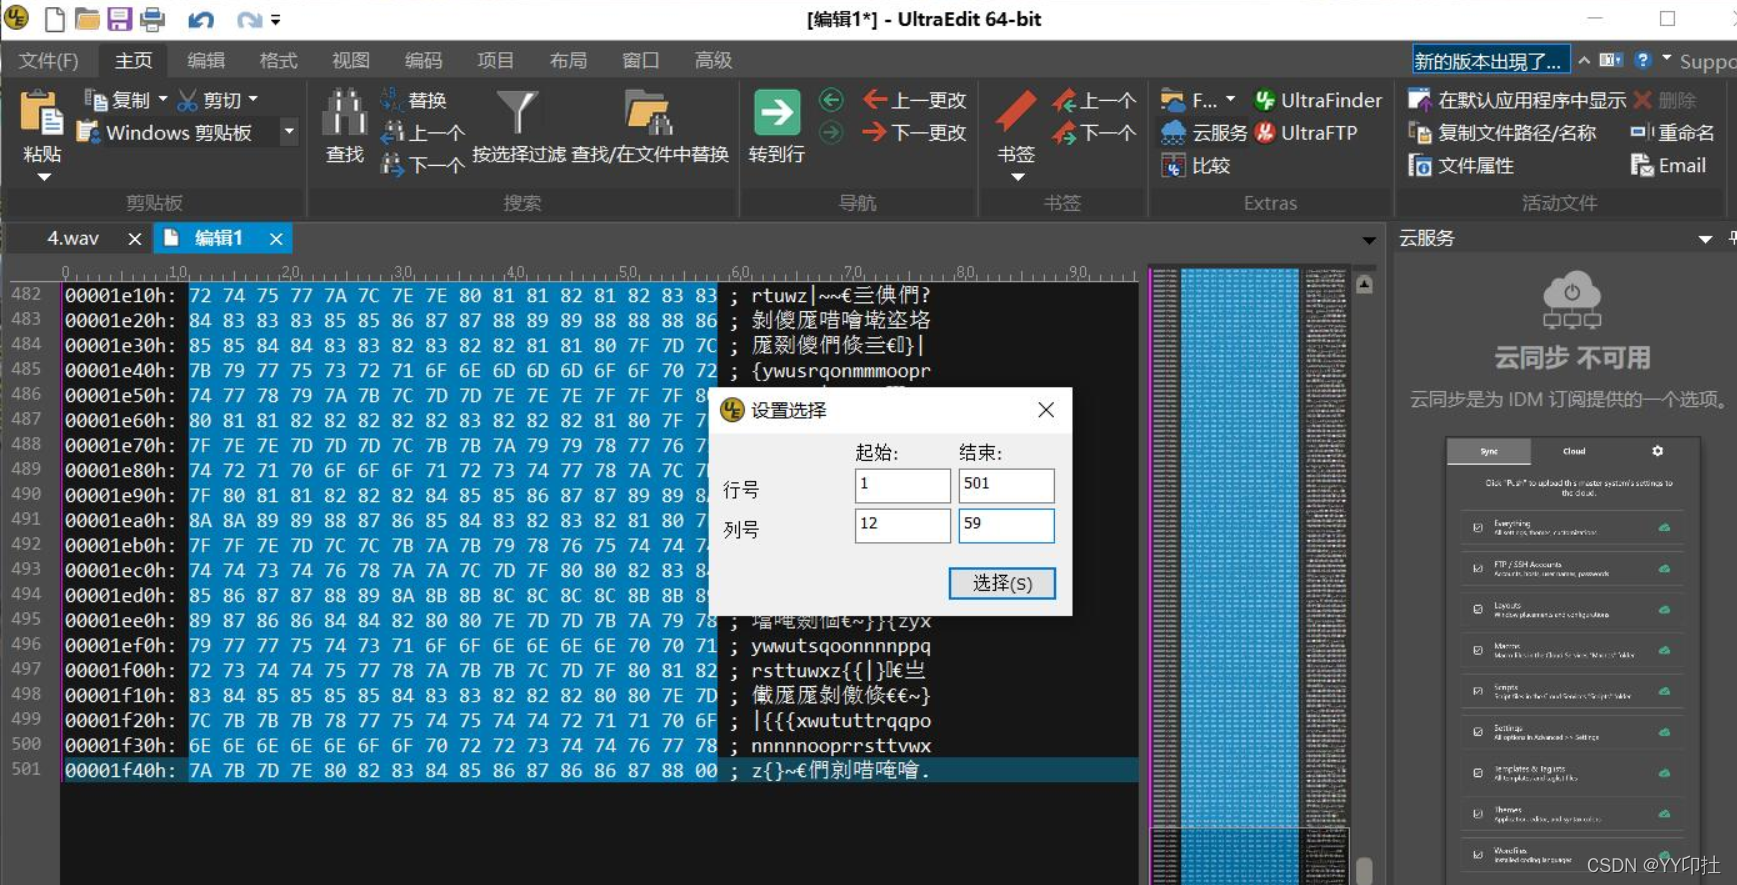This screenshot has height=885, width=1737.
Task: Launch UltraFinder from Extras
Action: point(1318,100)
